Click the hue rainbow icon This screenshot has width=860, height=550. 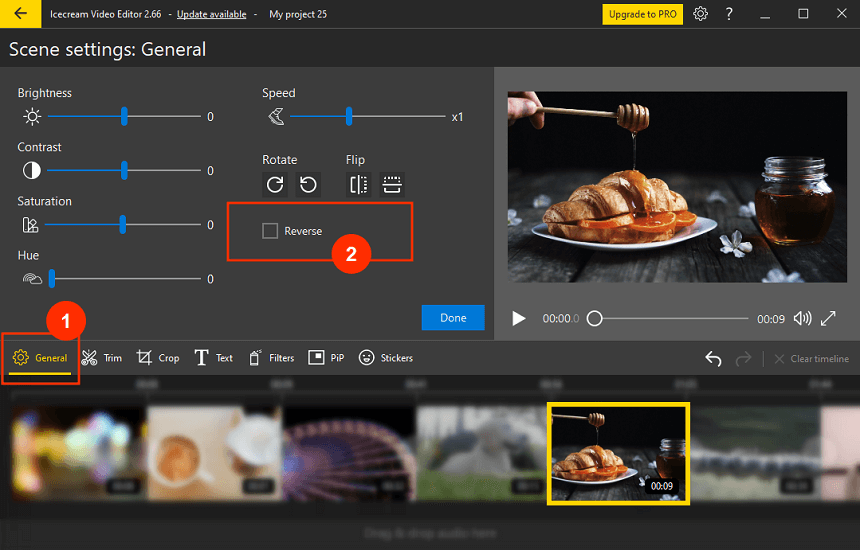coord(32,279)
